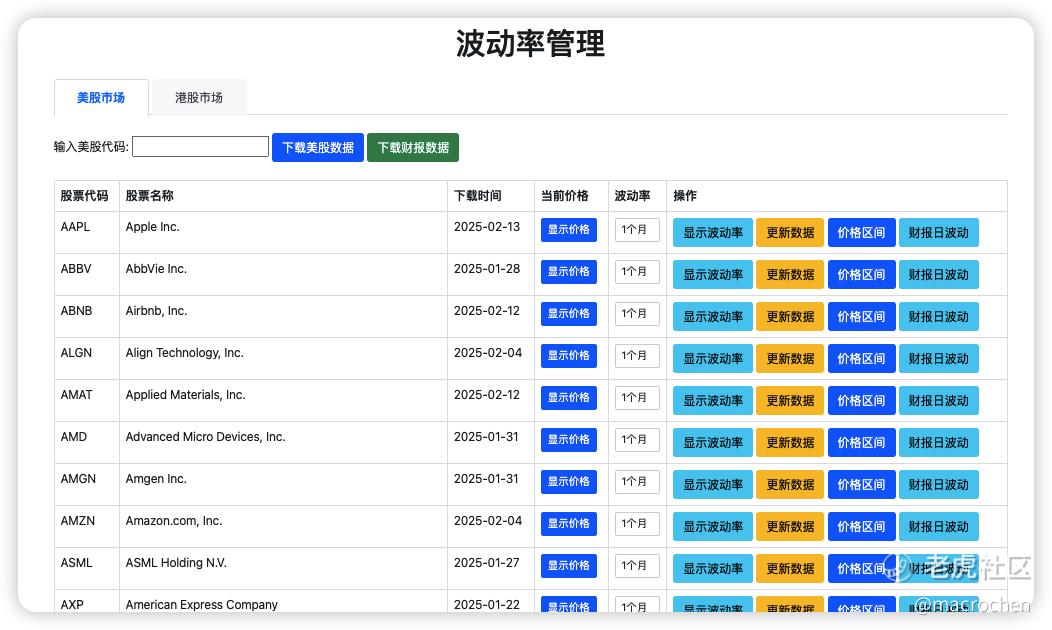The width and height of the screenshot is (1052, 630).
Task: Show price for AMZN row
Action: [x=569, y=523]
